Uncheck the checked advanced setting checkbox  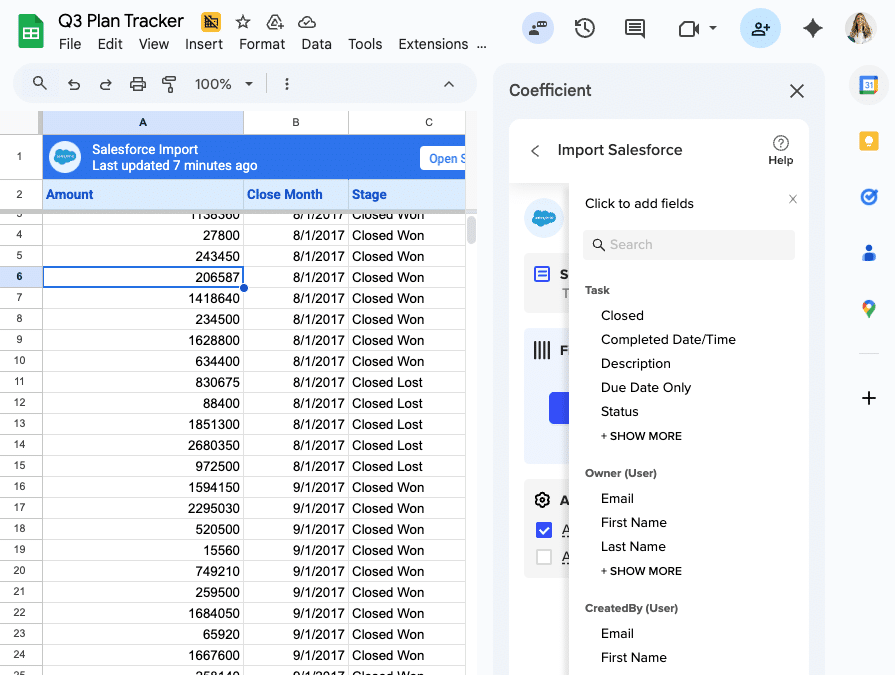point(544,530)
